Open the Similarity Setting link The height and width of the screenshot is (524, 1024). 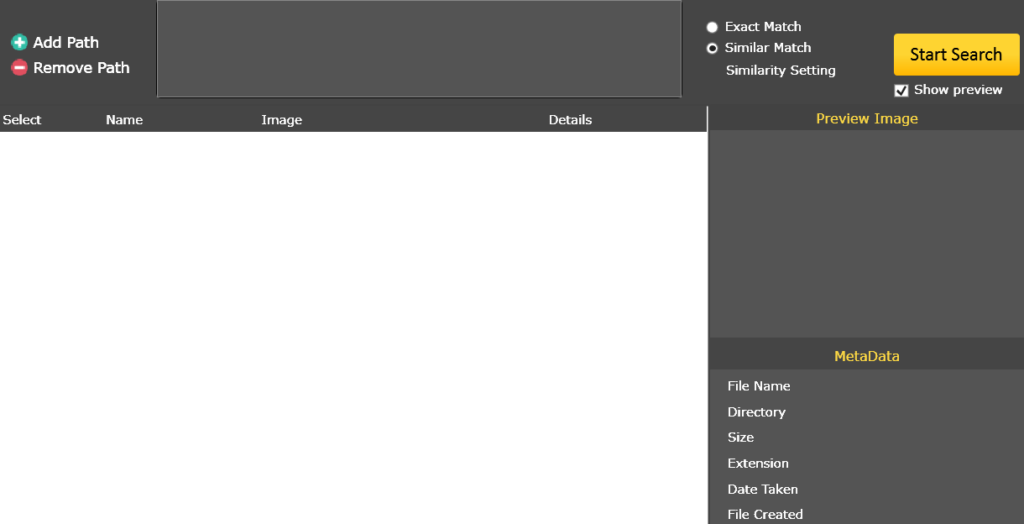(x=780, y=71)
